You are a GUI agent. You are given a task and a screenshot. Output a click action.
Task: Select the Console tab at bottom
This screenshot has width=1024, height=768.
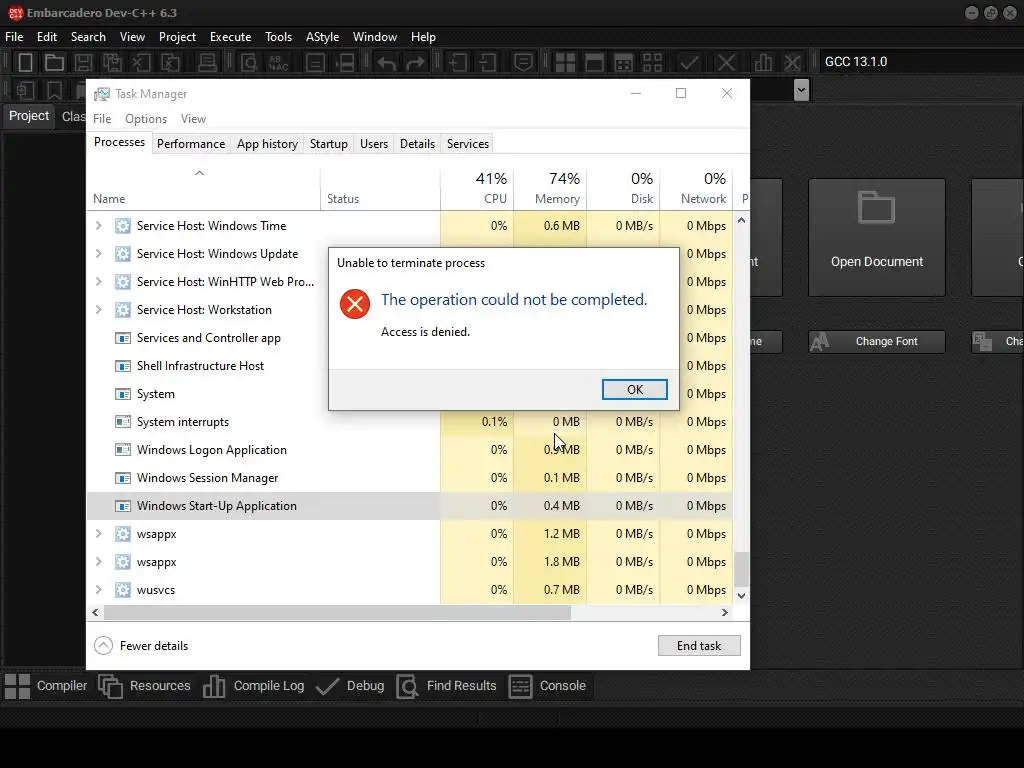click(x=547, y=686)
